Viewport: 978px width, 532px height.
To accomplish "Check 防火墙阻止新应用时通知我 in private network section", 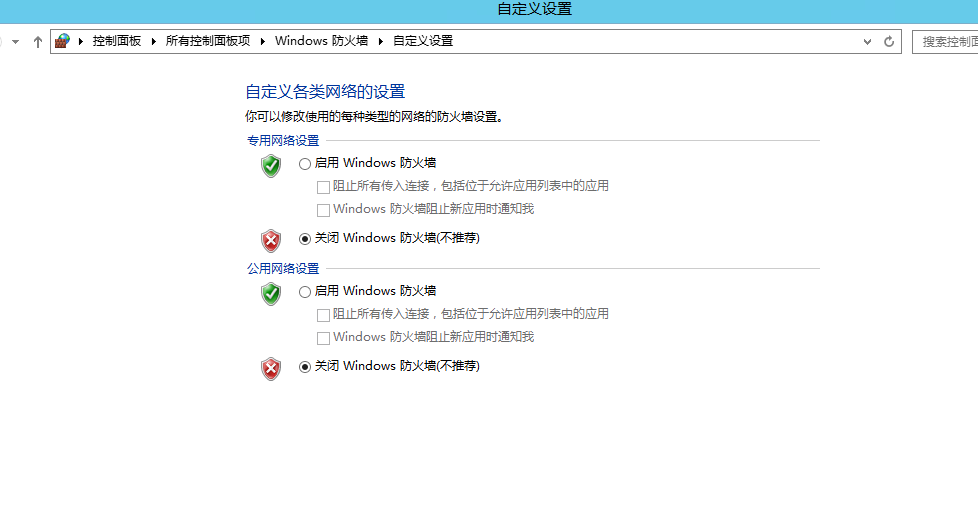I will pyautogui.click(x=323, y=210).
